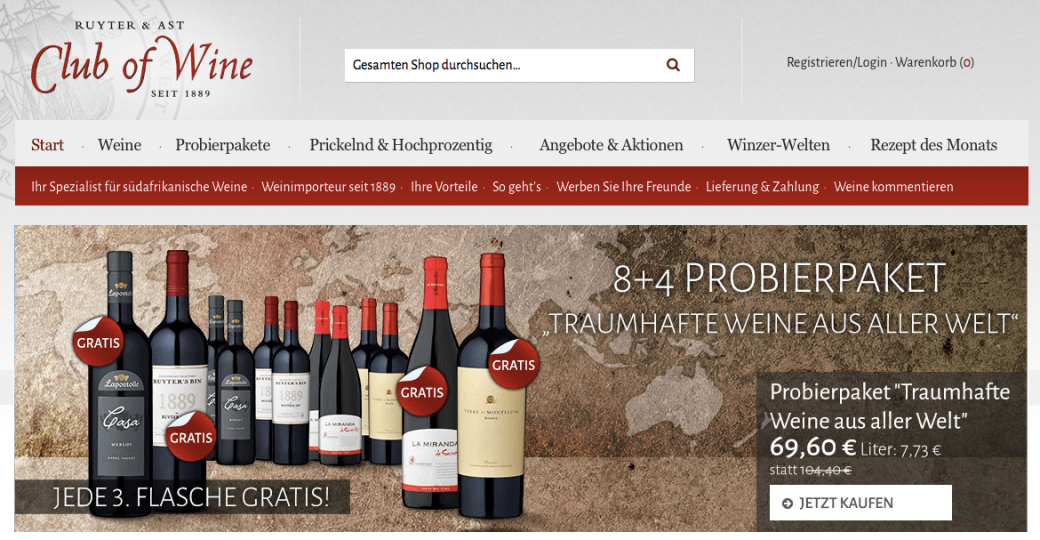Viewport: 1040px width, 540px height.
Task: Open Lieferung & Zahlung link
Action: 762,186
